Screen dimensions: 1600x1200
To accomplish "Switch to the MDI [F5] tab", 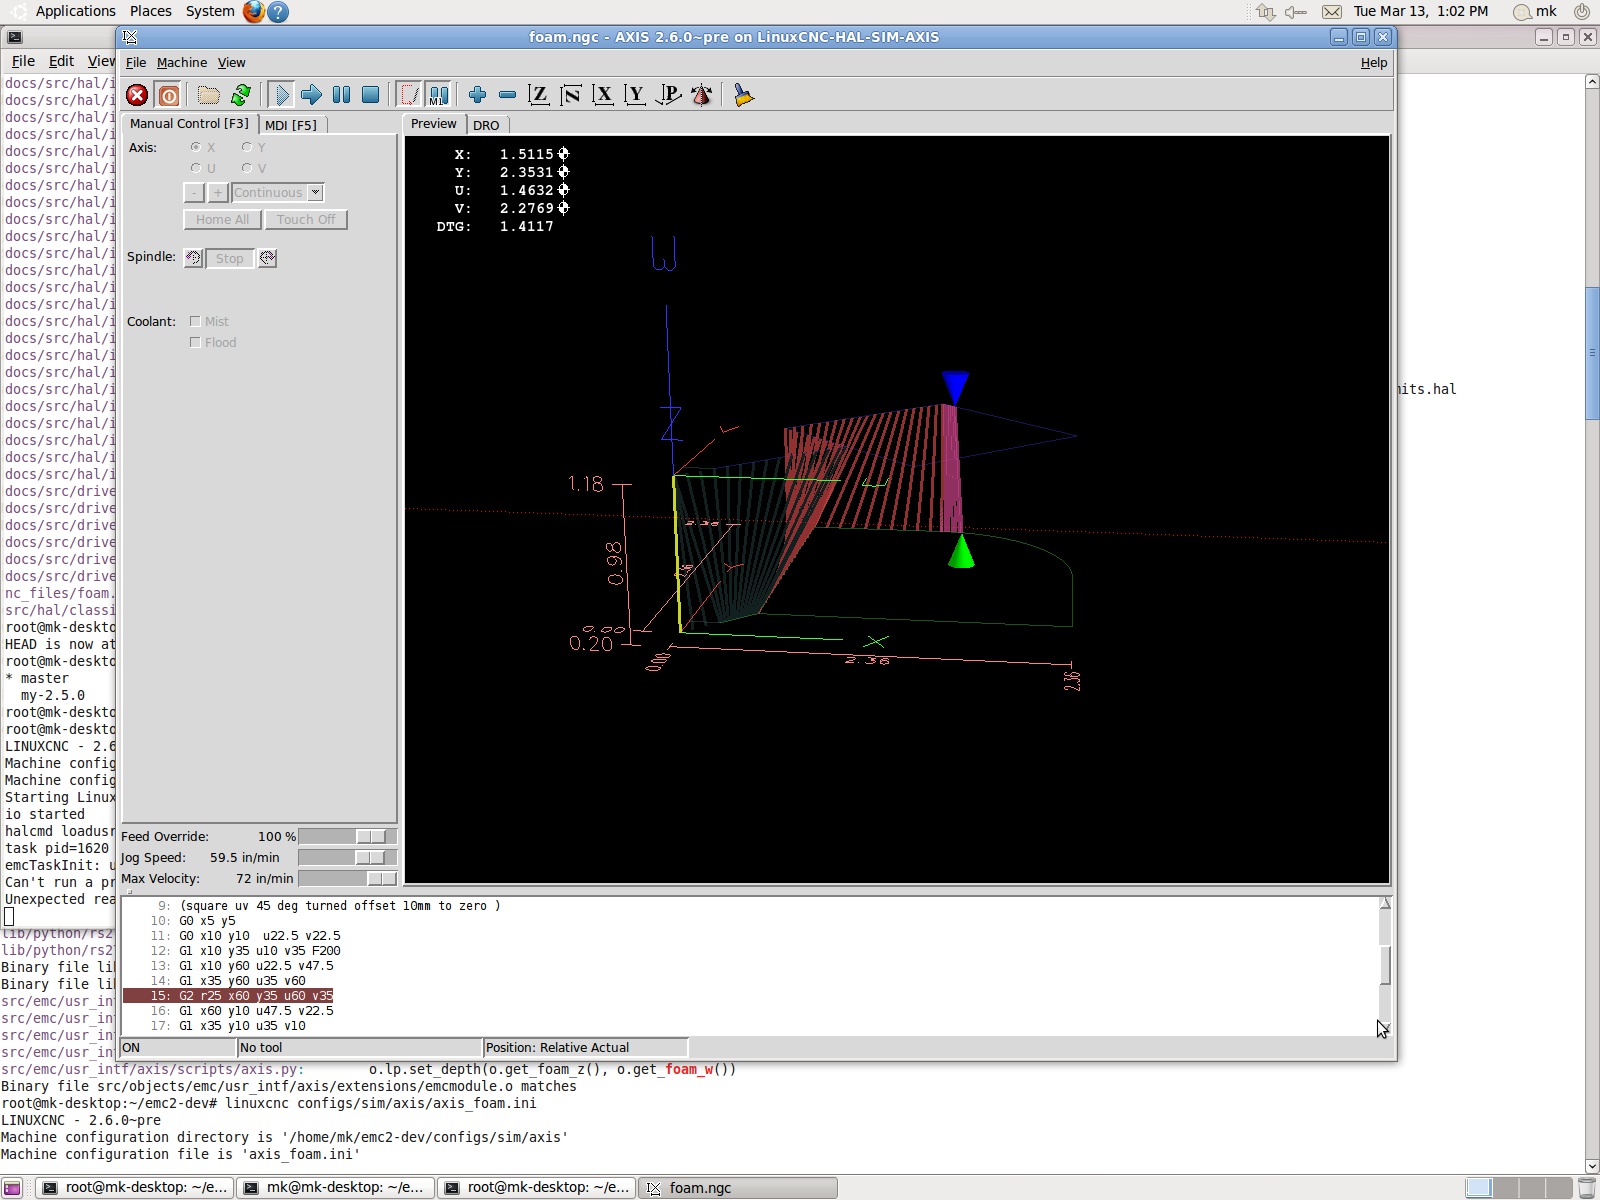I will [291, 125].
